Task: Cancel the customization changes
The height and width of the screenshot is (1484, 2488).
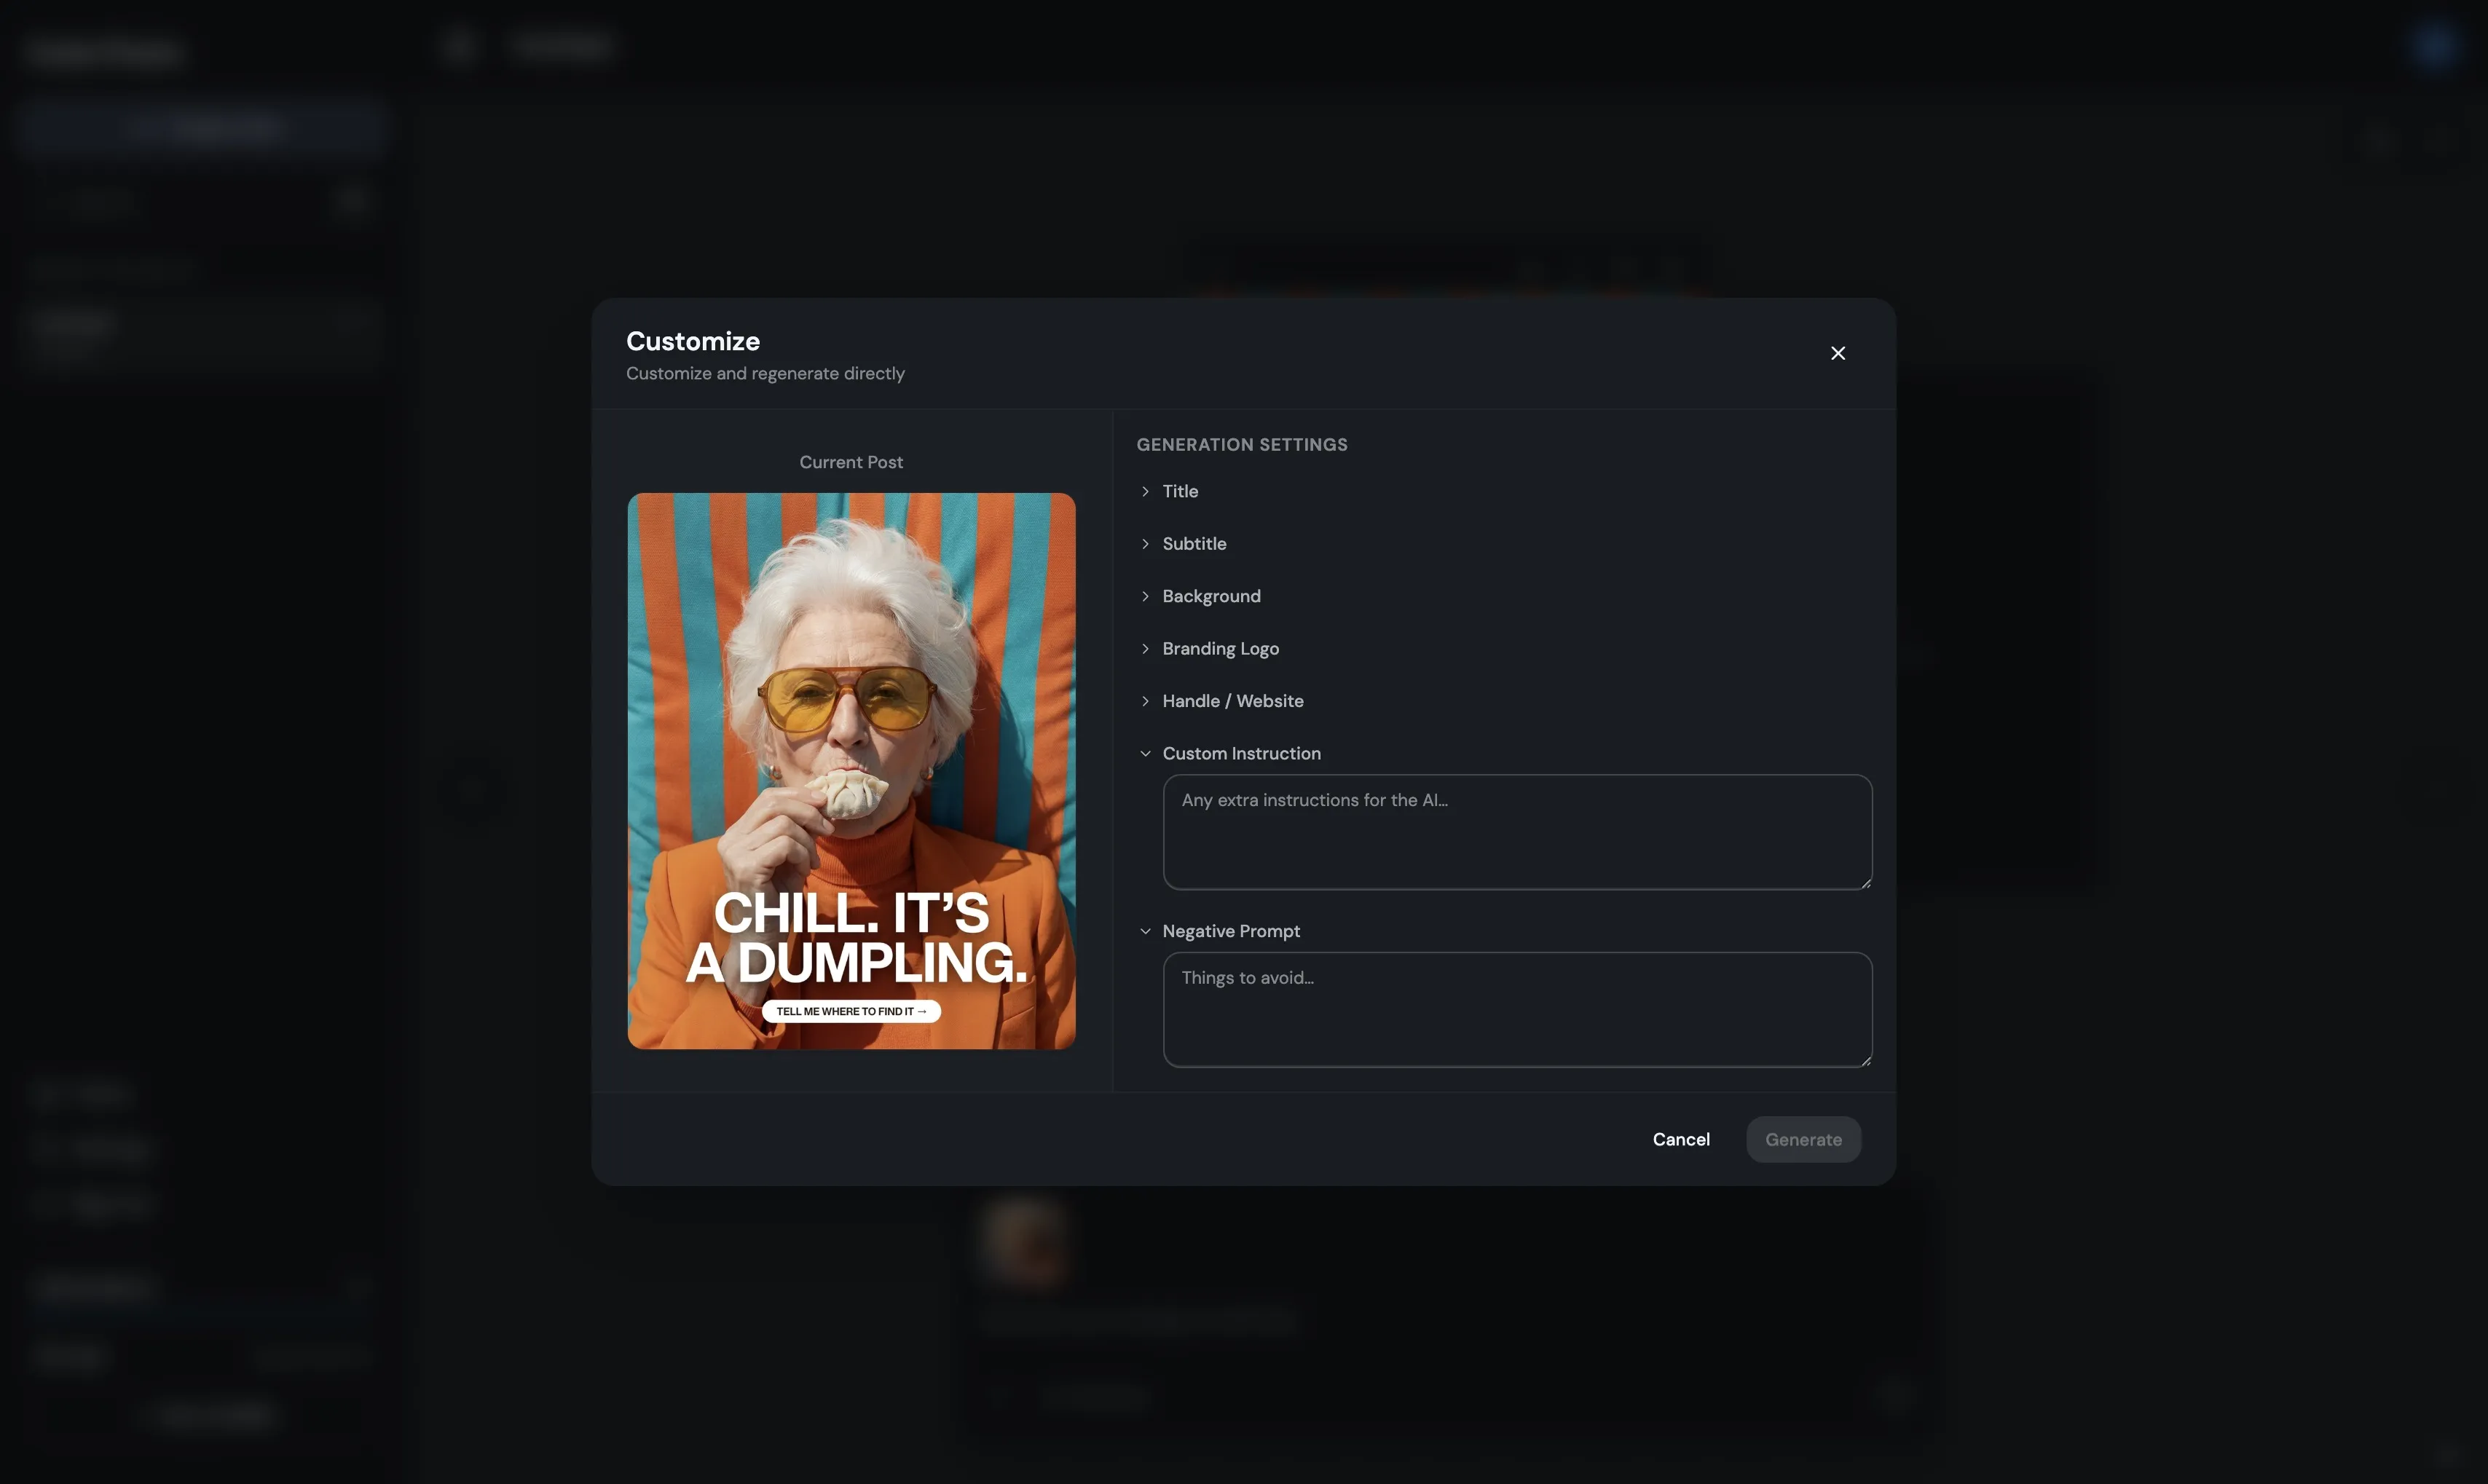Action: click(1681, 1139)
